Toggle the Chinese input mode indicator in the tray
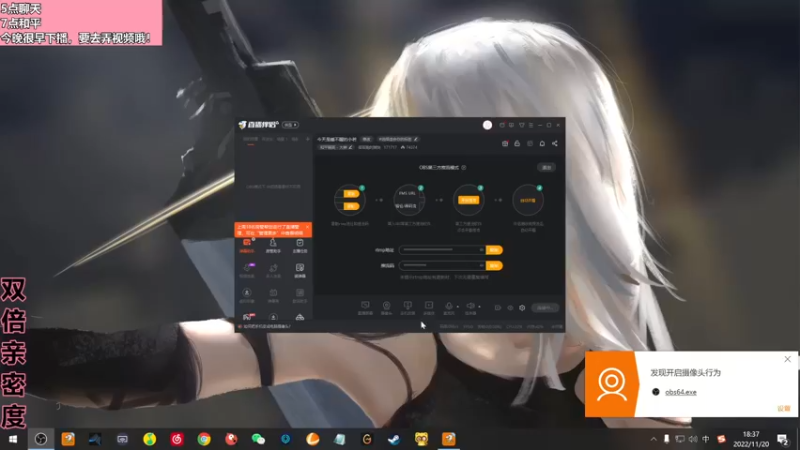 pyautogui.click(x=706, y=439)
